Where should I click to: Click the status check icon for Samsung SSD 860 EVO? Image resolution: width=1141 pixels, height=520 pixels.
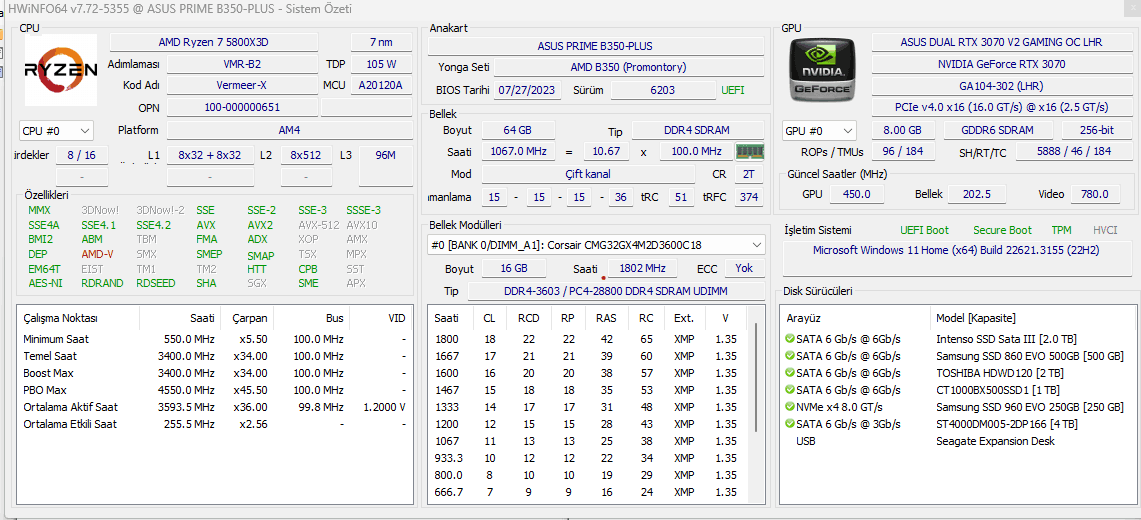click(790, 356)
